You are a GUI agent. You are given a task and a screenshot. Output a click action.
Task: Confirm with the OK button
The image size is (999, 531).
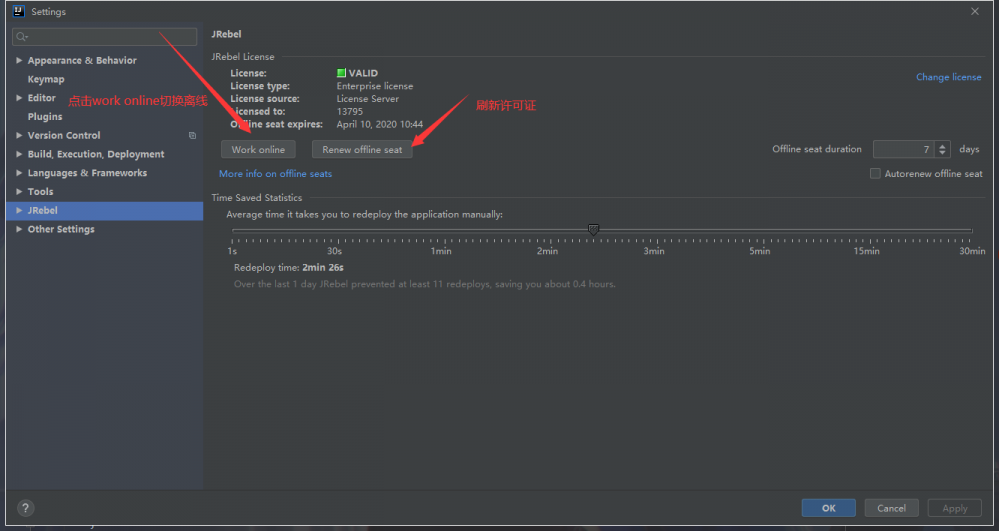click(x=828, y=508)
